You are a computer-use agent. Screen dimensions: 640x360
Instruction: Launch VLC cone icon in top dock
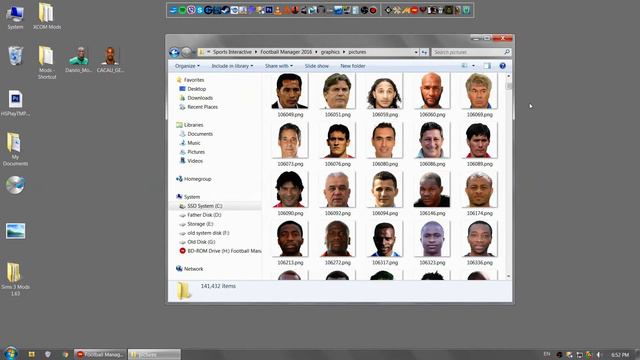point(278,10)
